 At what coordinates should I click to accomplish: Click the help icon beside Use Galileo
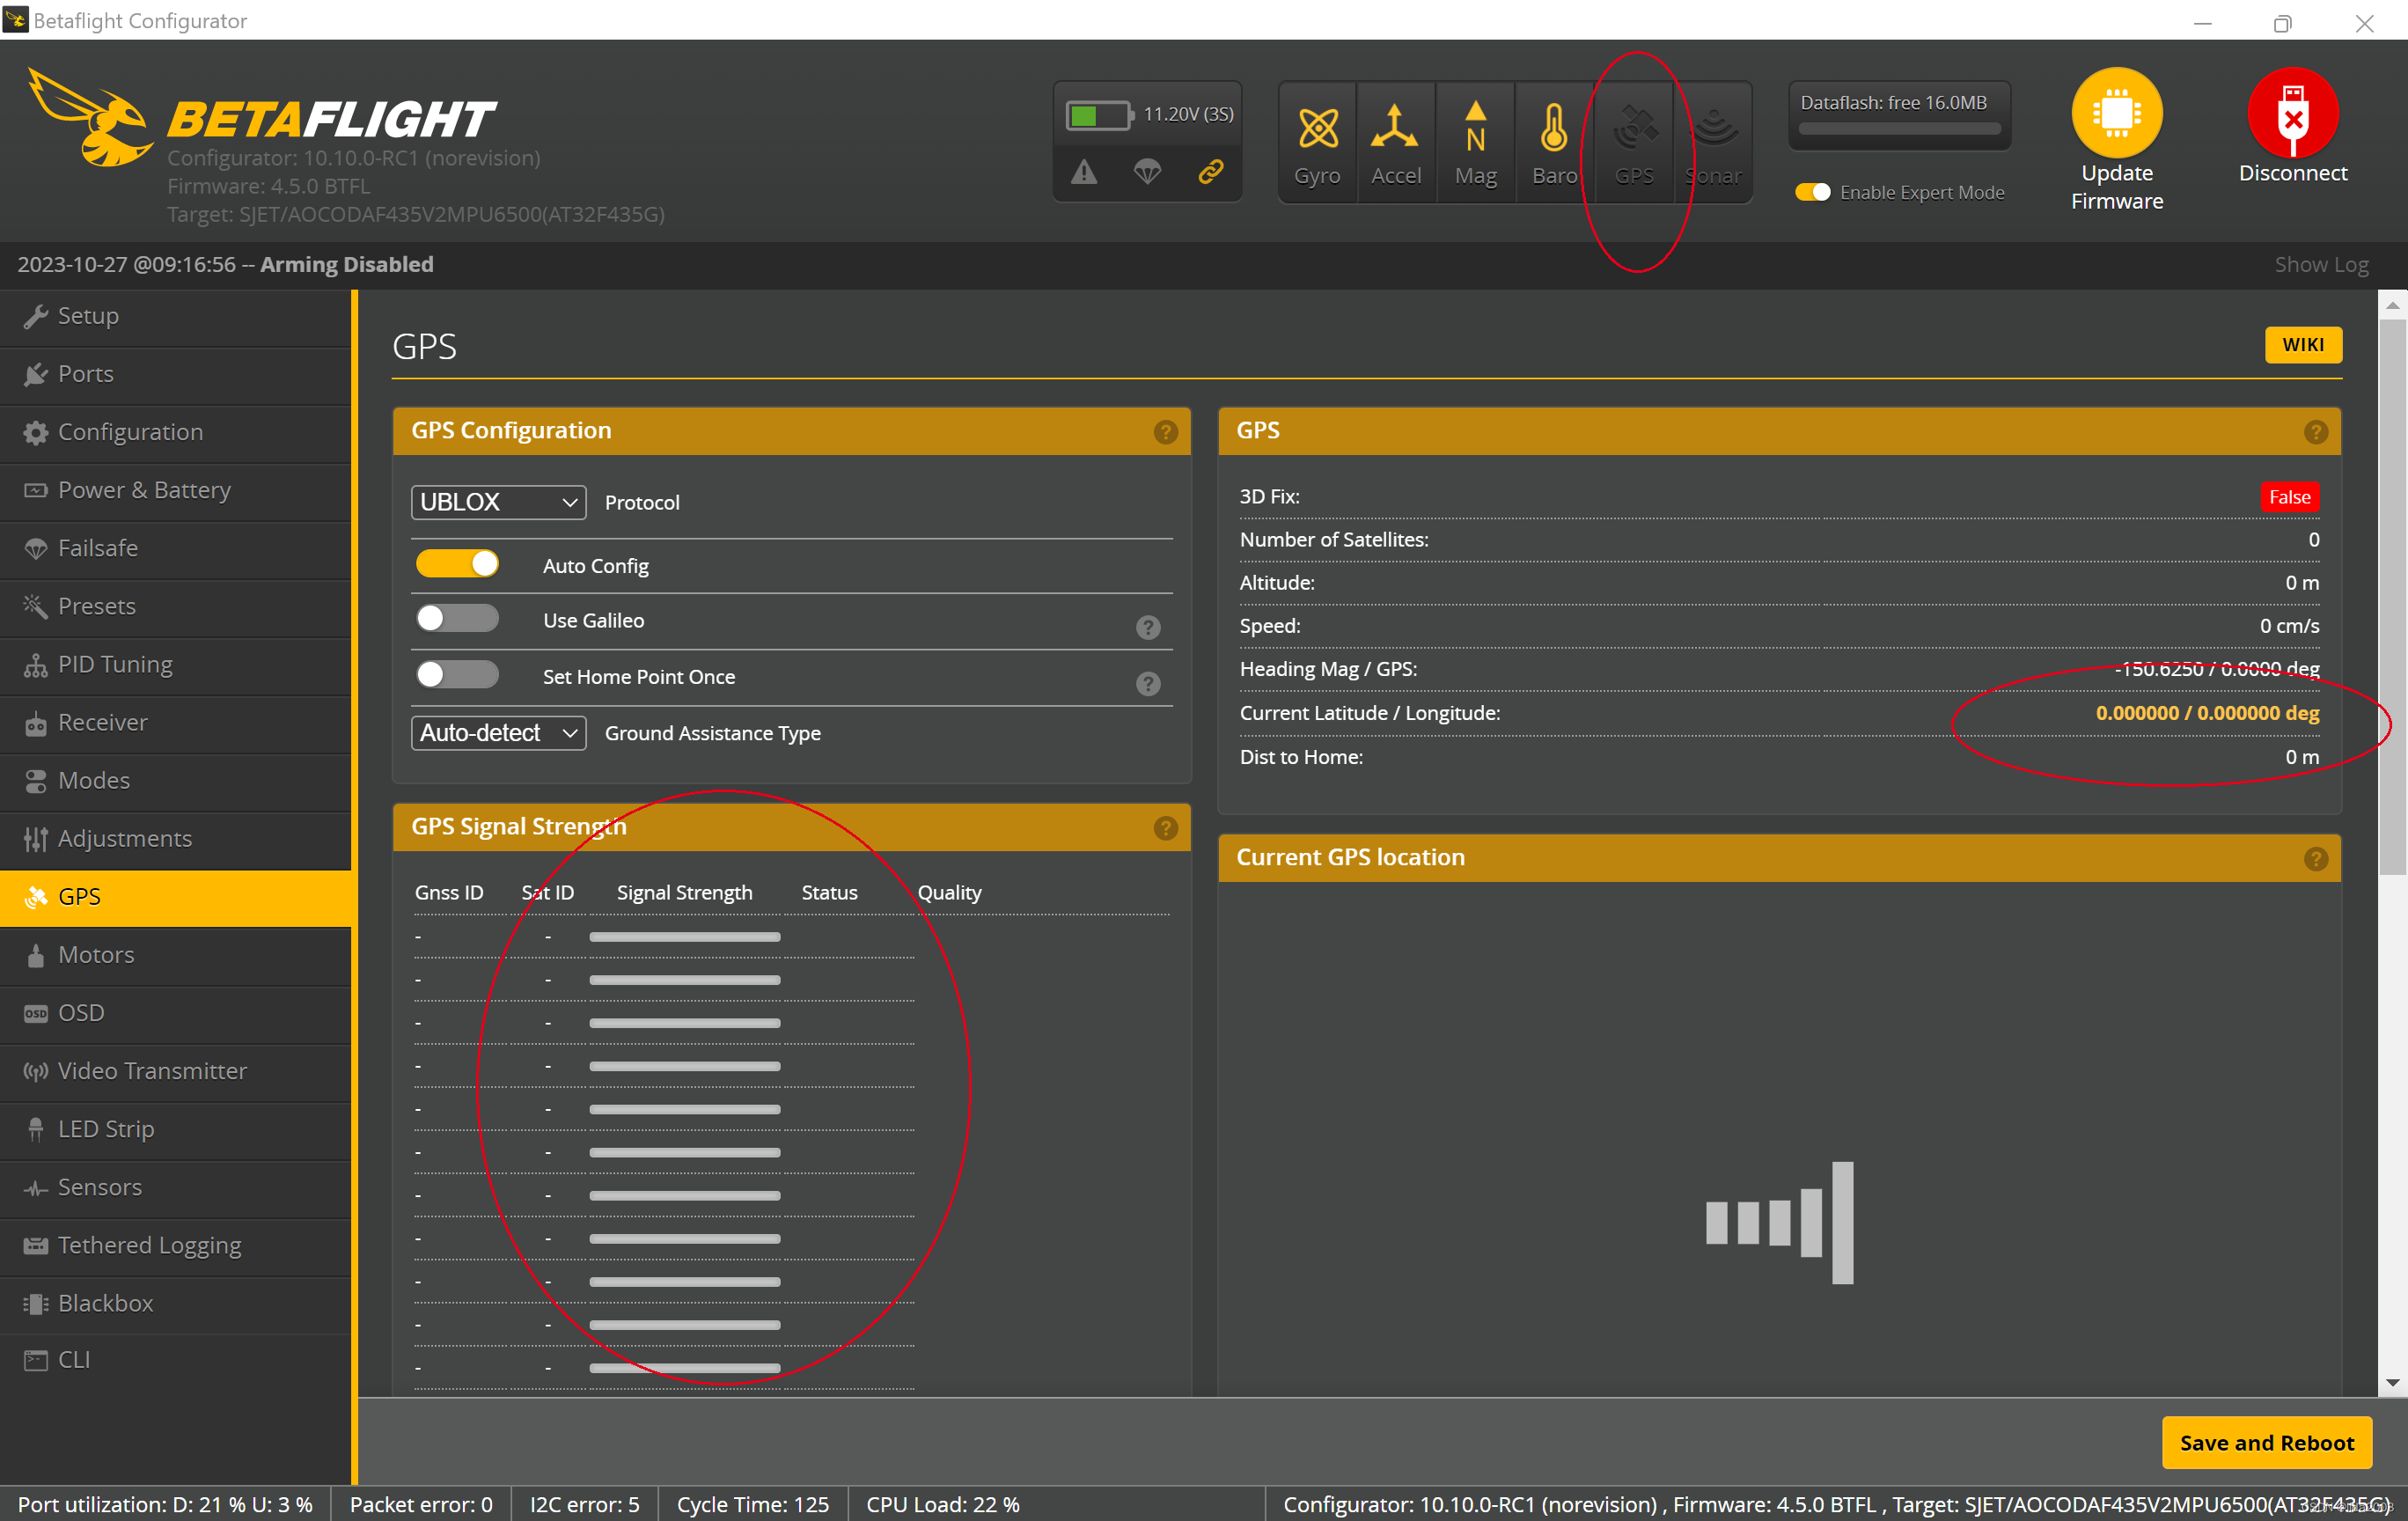(1148, 627)
